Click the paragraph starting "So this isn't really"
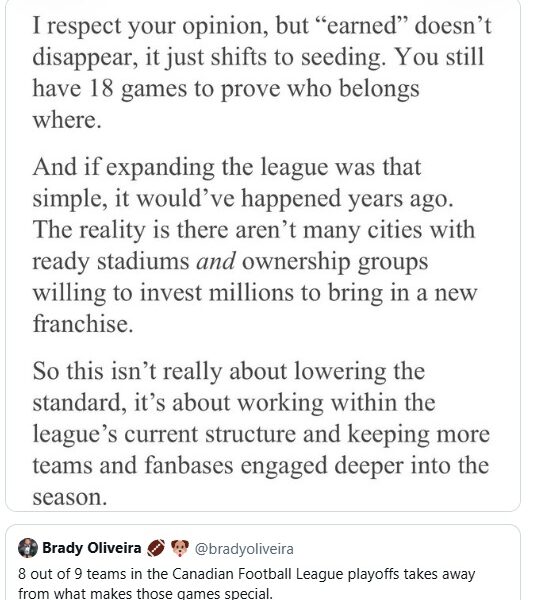 pyautogui.click(x=261, y=434)
